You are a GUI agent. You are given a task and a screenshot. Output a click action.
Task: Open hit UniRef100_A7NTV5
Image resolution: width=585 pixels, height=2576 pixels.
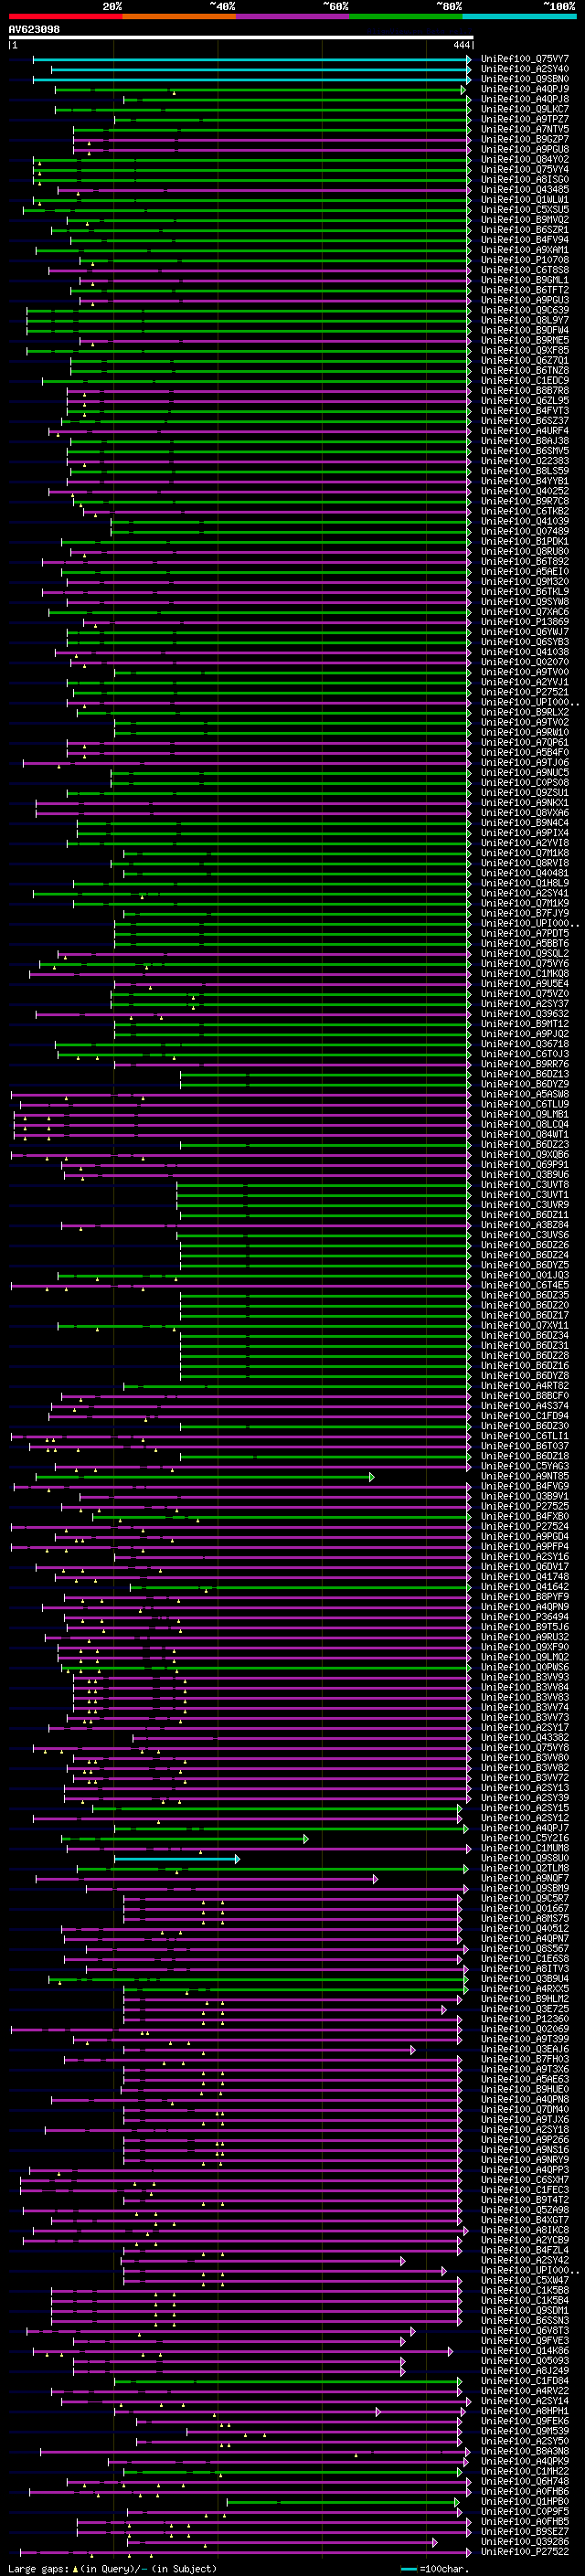524,129
